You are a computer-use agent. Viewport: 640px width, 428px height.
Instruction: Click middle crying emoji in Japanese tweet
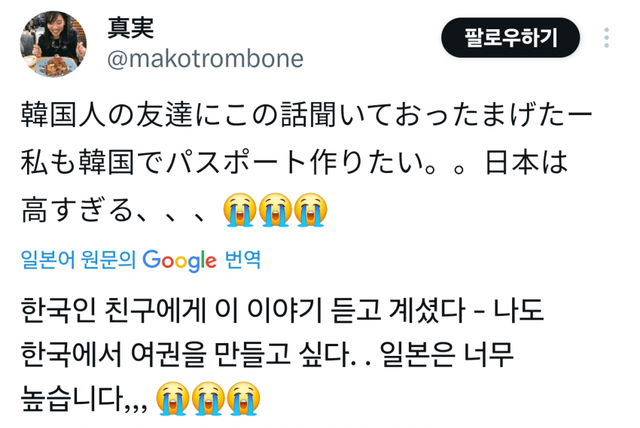click(x=275, y=210)
